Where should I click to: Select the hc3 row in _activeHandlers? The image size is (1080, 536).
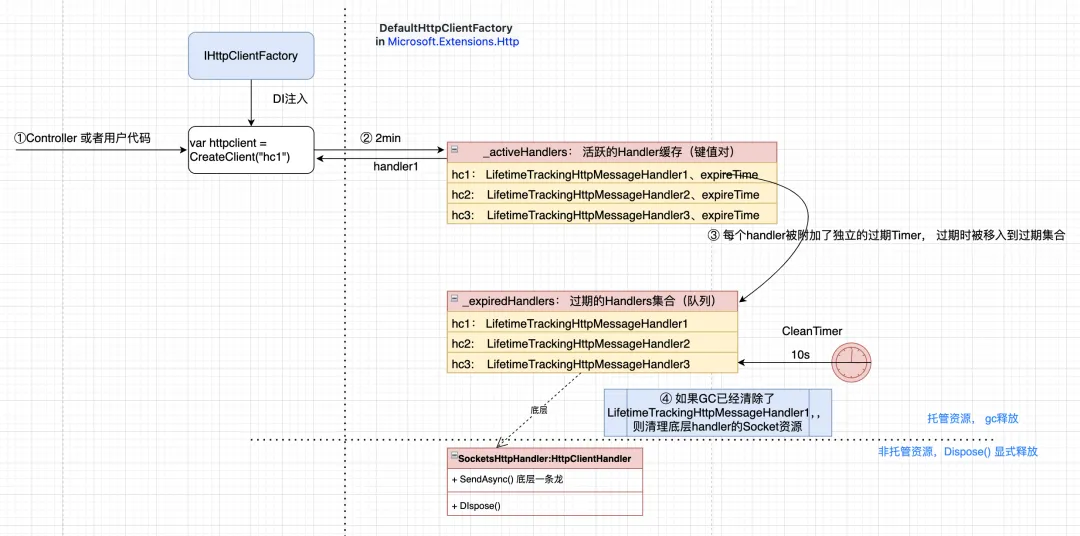(612, 215)
